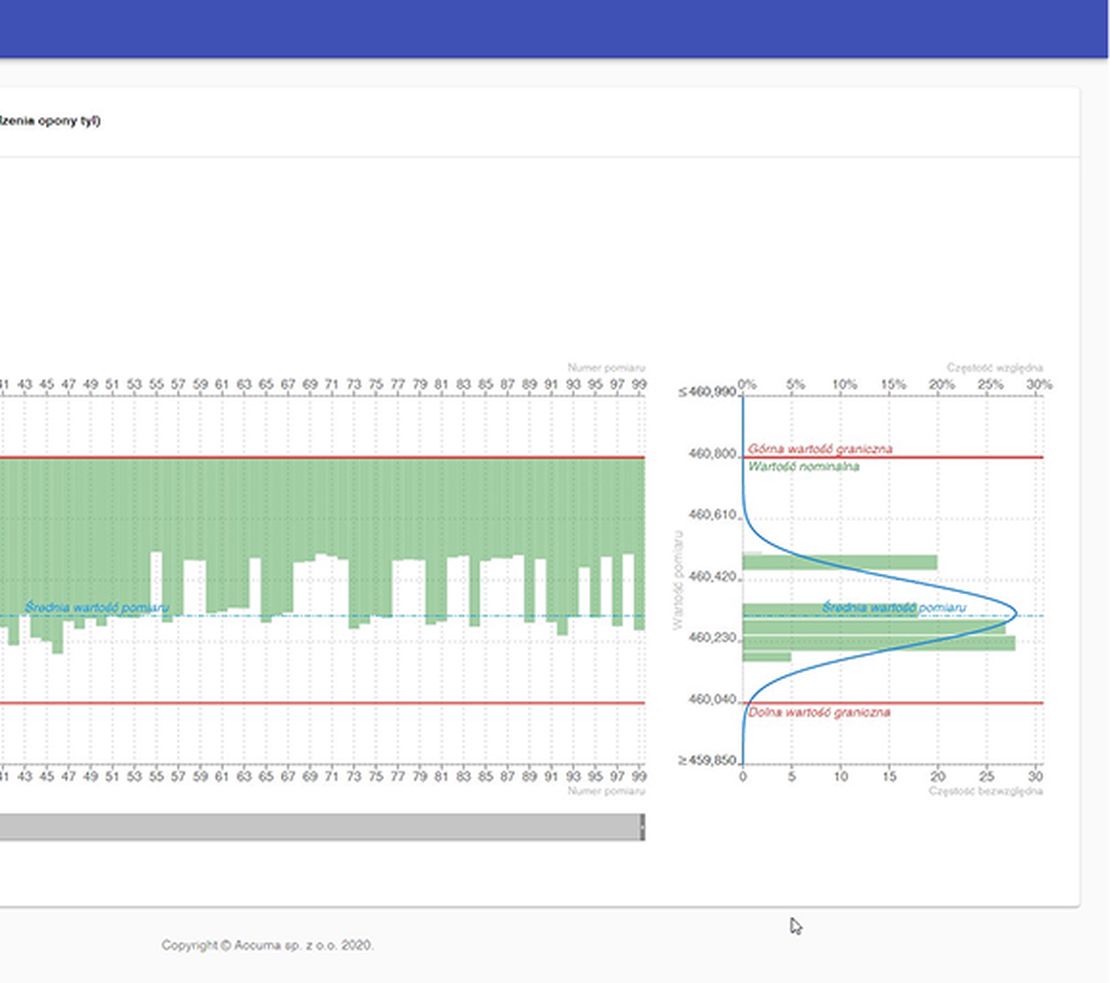Click the 'Częstość bezwzględna' axis title

point(985,791)
